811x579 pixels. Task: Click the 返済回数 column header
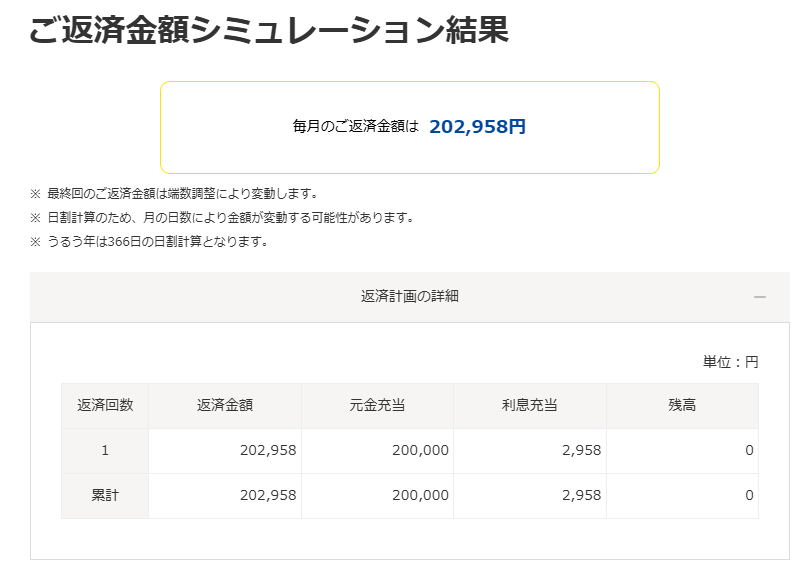(x=105, y=405)
